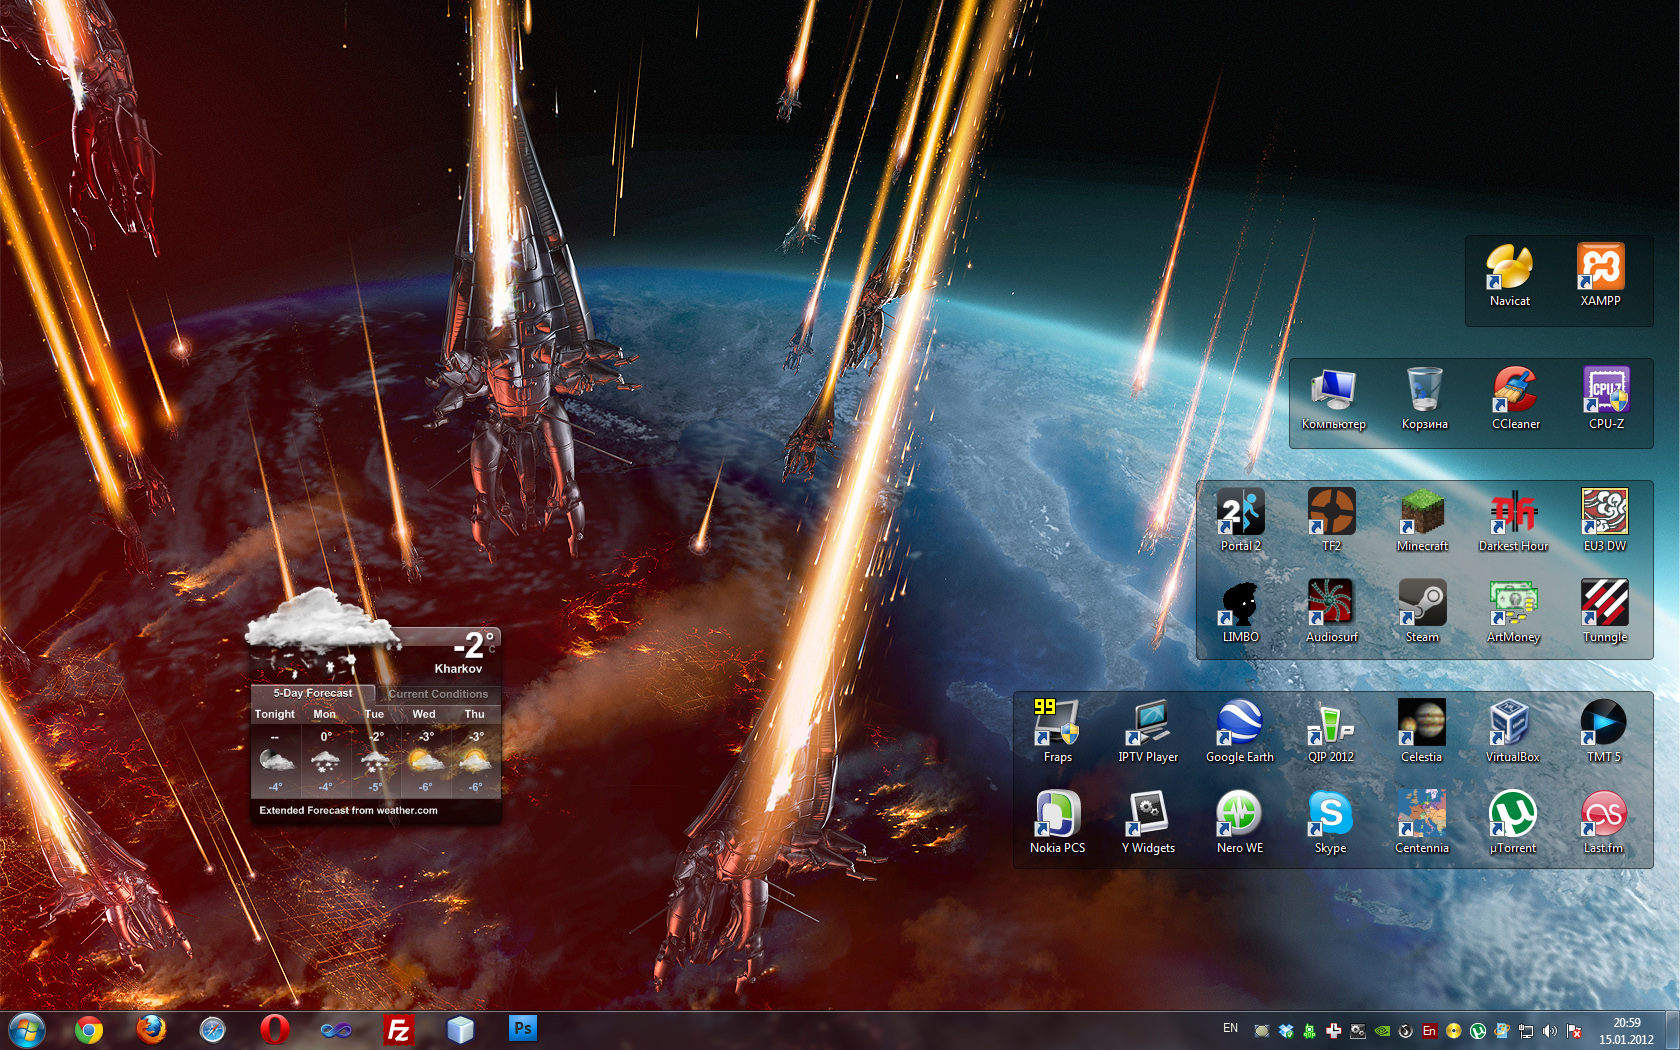Open the network connection tray icon
Screen dimensions: 1680x1050
click(x=1526, y=1031)
